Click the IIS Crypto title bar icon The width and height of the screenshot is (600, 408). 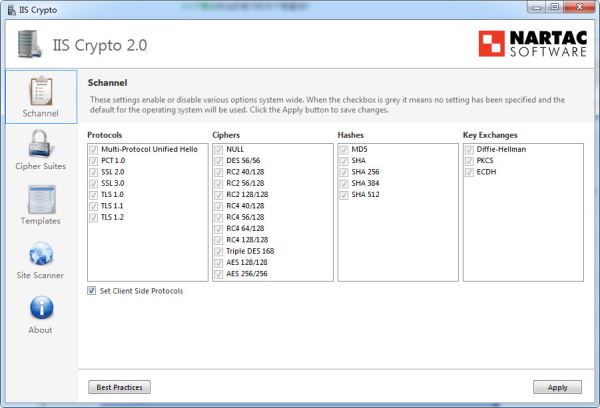tap(12, 10)
